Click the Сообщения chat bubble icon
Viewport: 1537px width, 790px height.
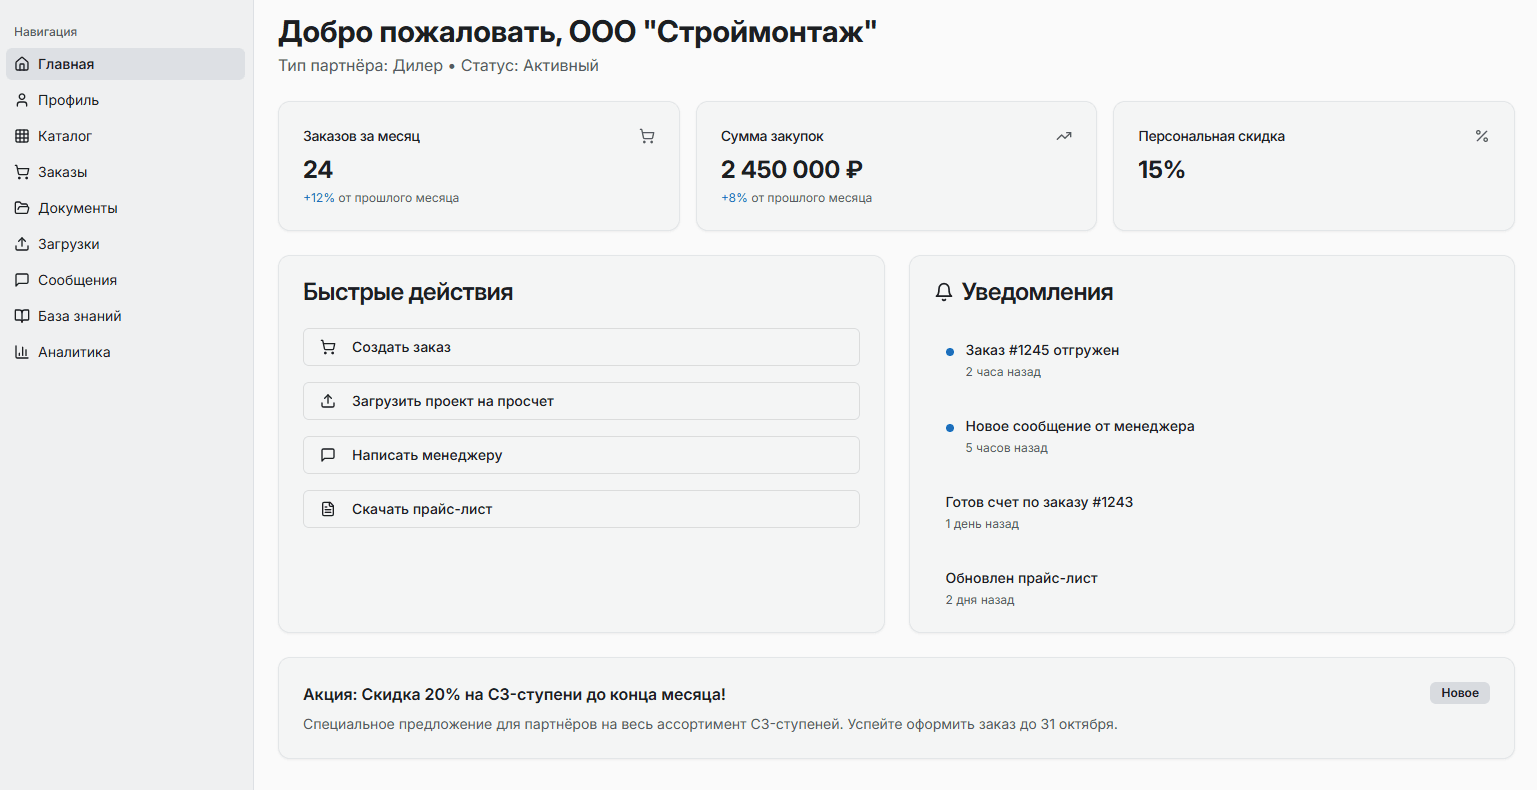21,280
